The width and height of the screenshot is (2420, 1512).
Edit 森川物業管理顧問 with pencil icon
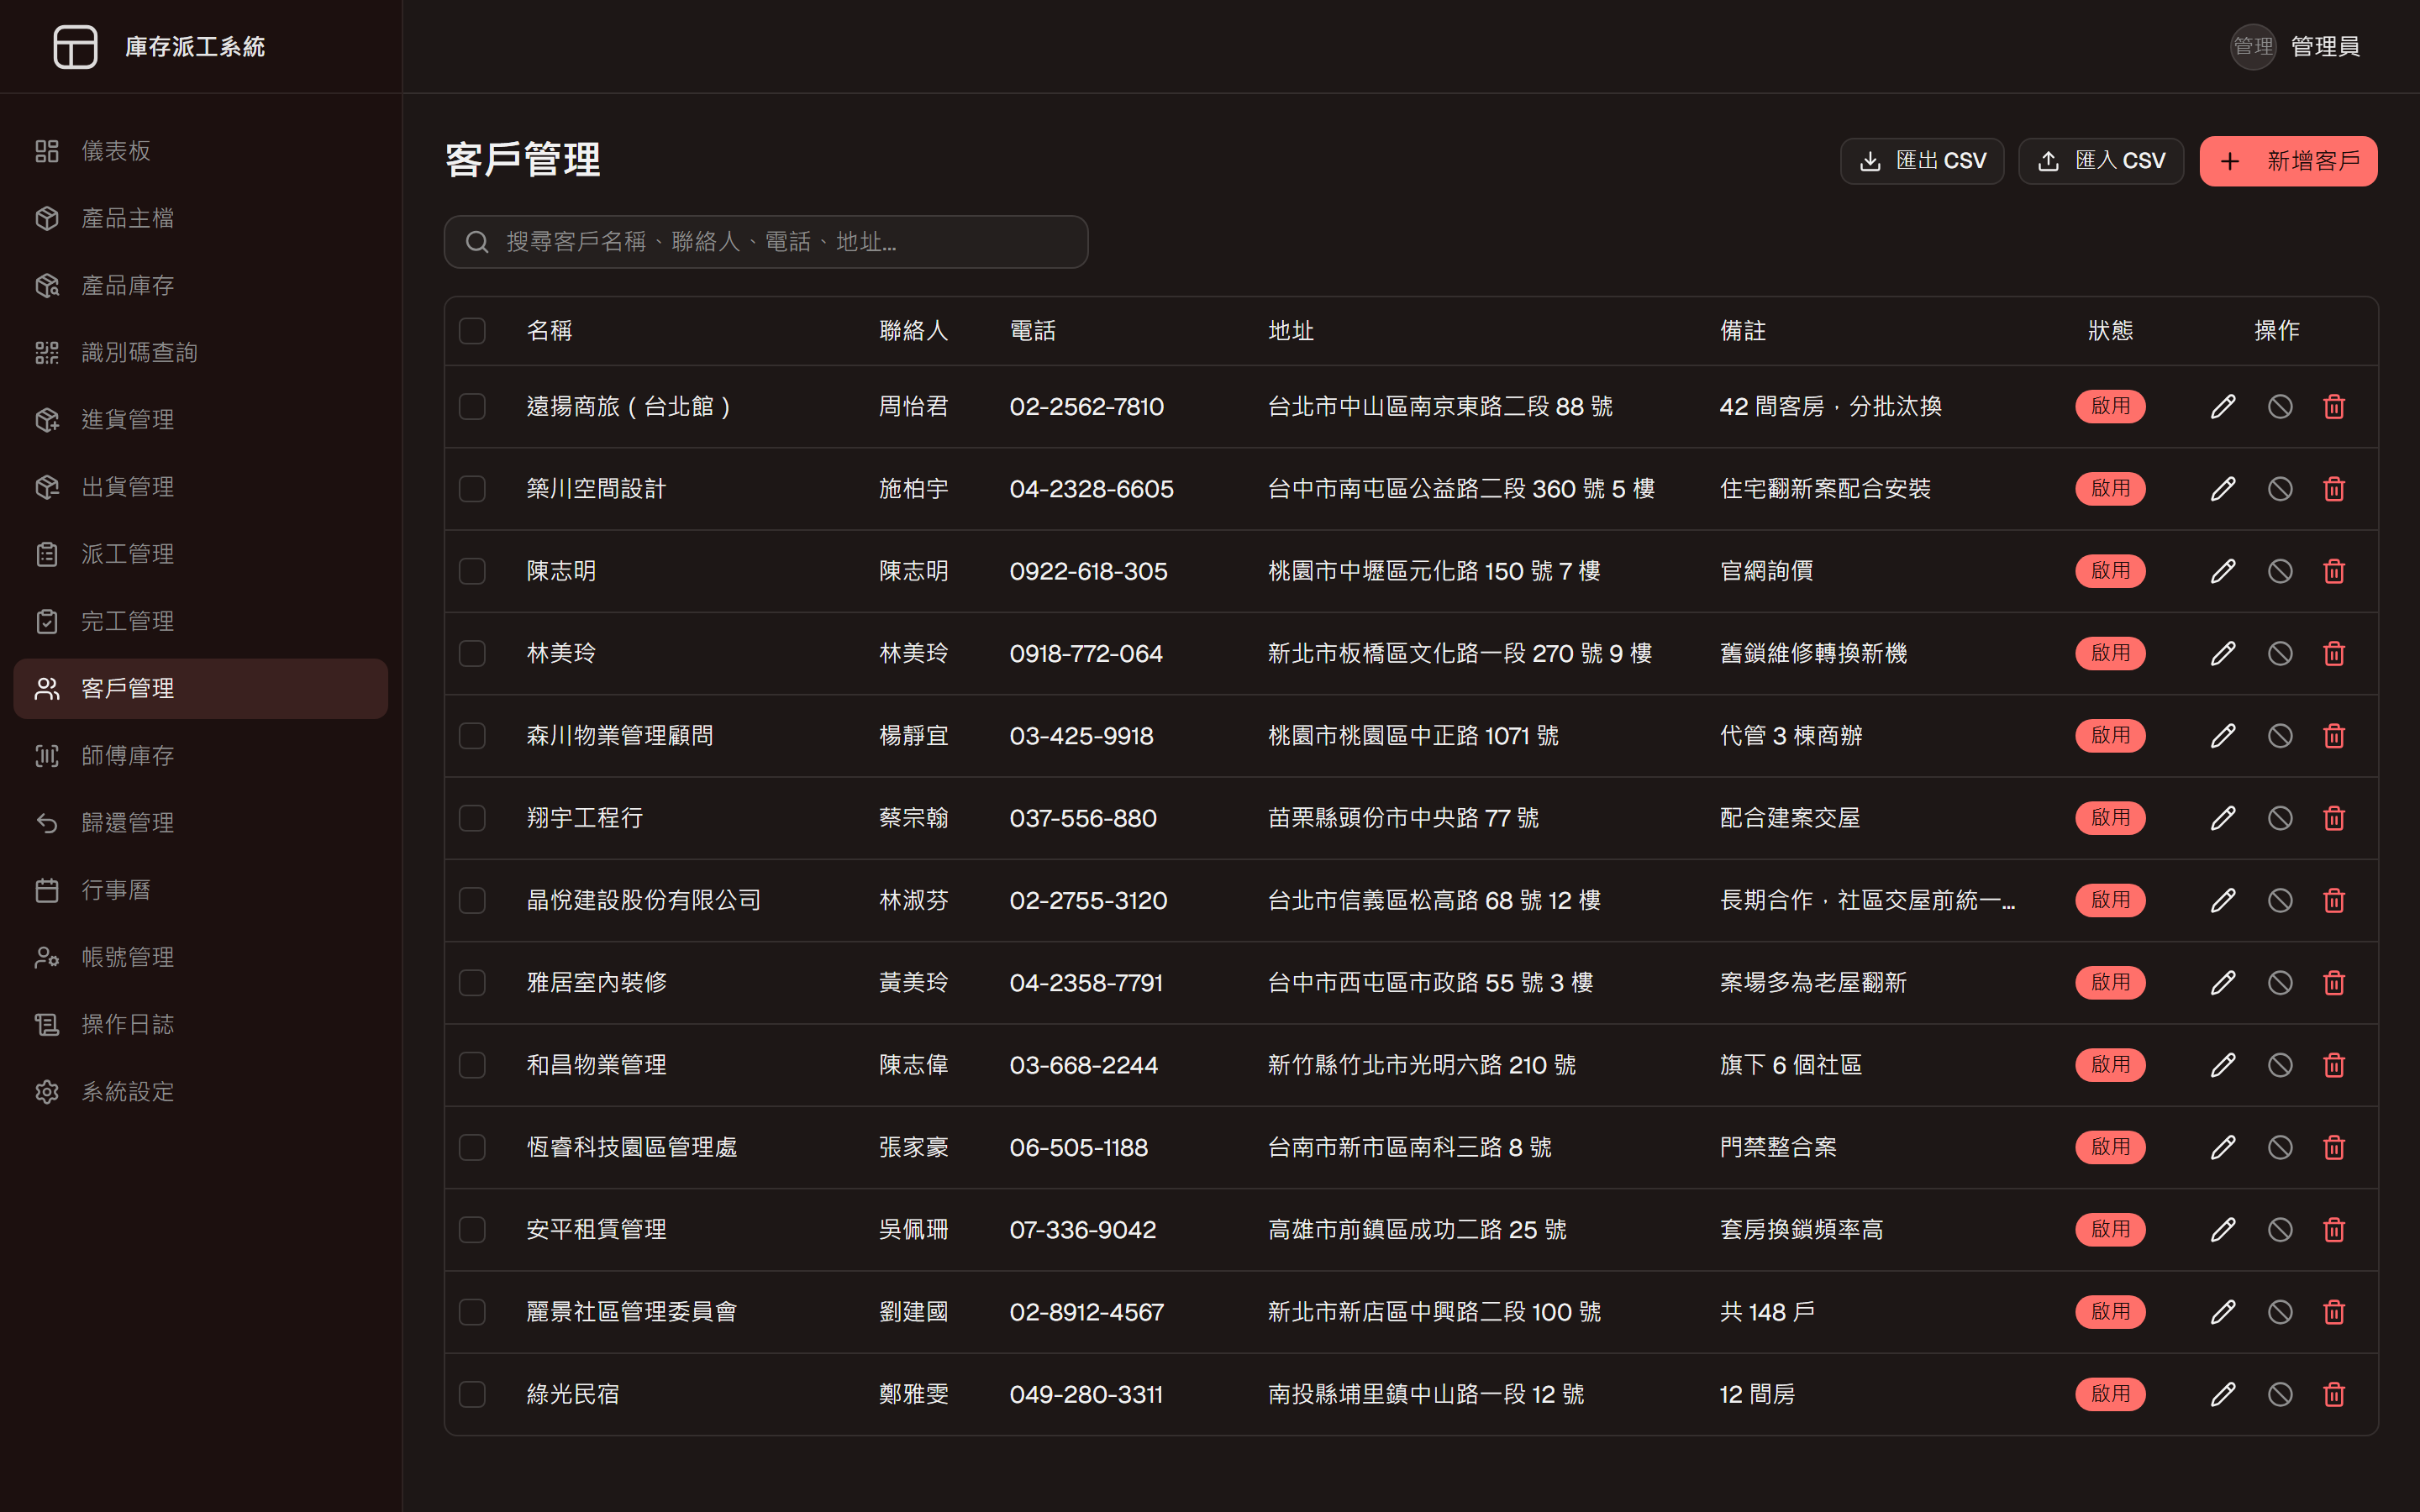coord(2222,736)
